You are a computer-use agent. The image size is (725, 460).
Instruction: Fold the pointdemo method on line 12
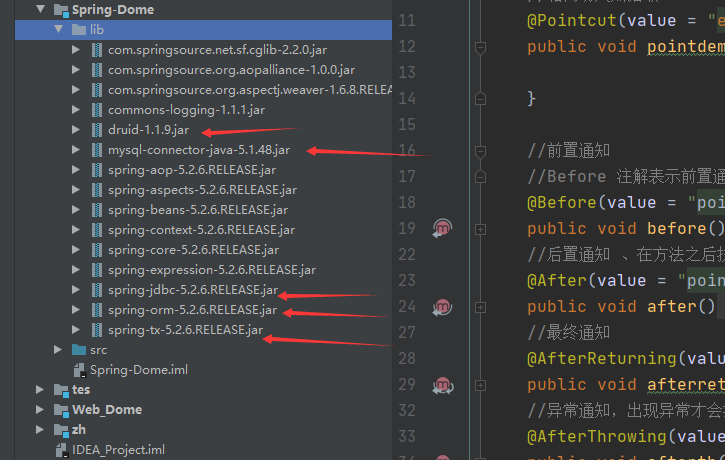480,47
